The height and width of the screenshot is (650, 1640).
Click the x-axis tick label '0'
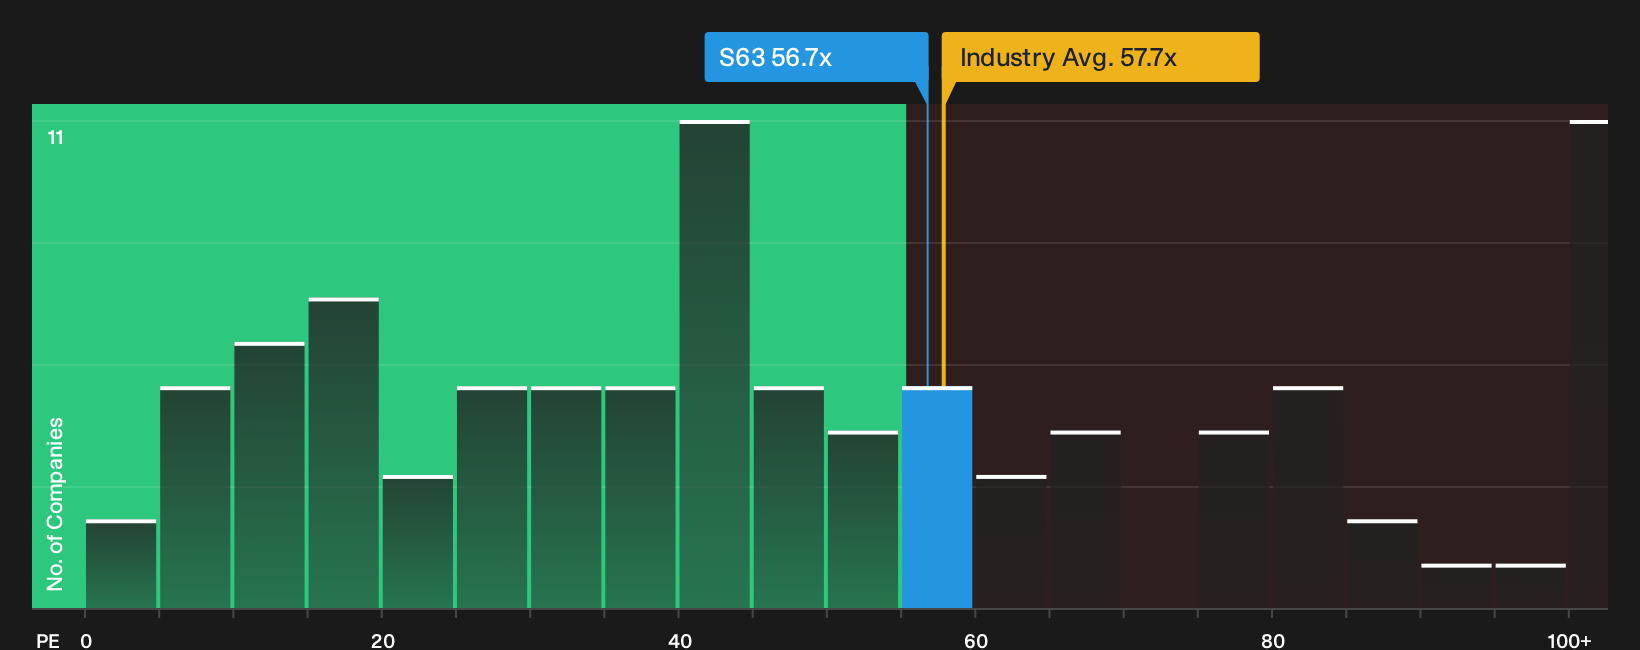[86, 640]
